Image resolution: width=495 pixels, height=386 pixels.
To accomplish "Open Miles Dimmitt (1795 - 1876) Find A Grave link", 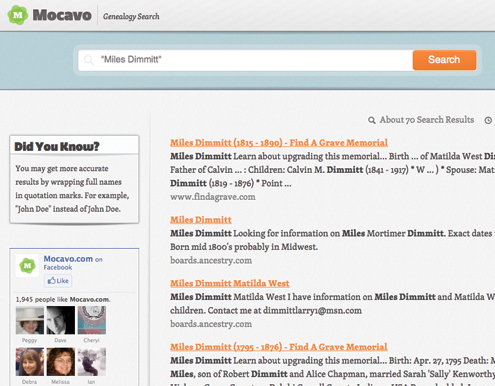I will pos(279,347).
